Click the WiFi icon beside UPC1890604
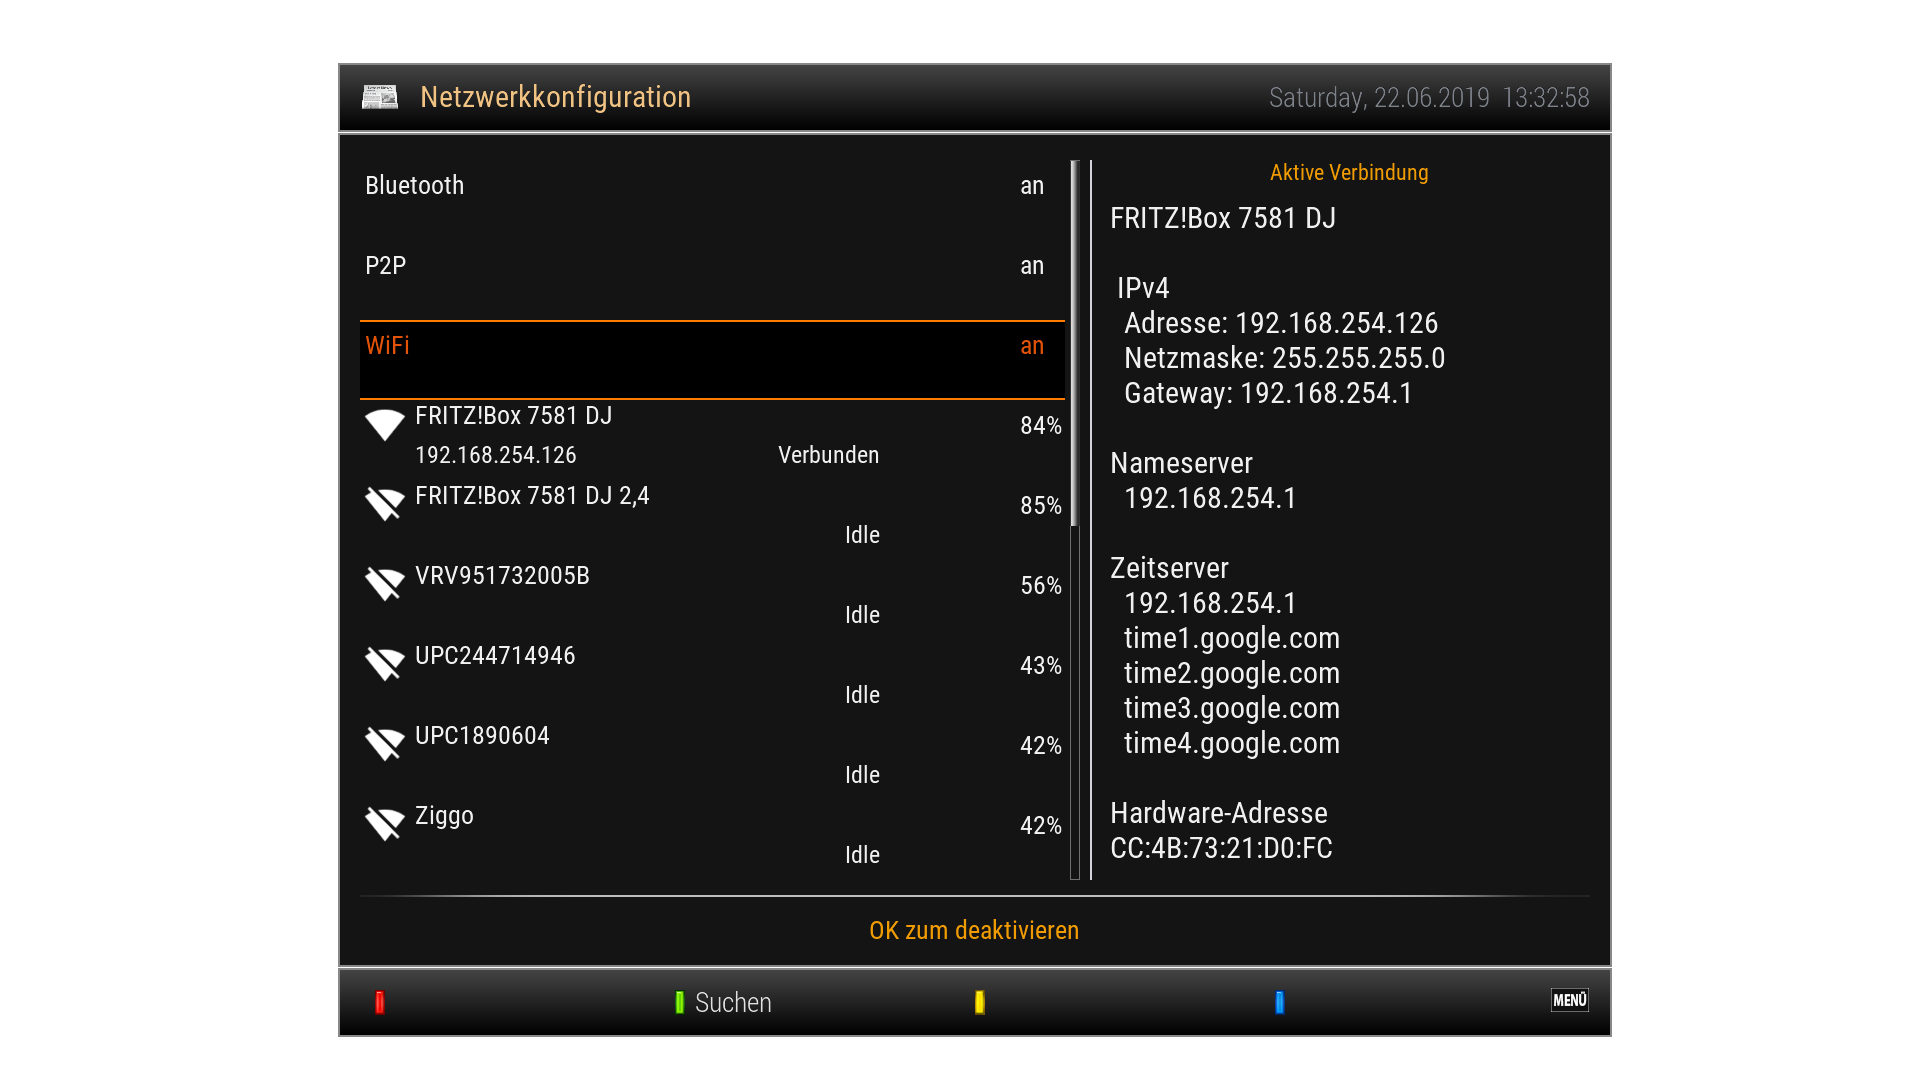Image resolution: width=1920 pixels, height=1080 pixels. pyautogui.click(x=384, y=743)
